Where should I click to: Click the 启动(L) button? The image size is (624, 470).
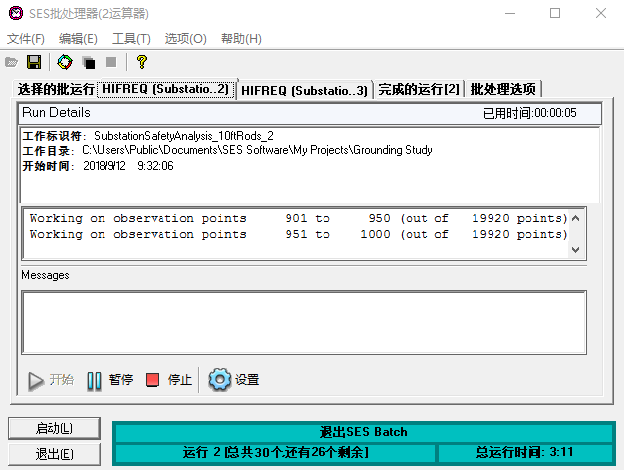pos(54,428)
